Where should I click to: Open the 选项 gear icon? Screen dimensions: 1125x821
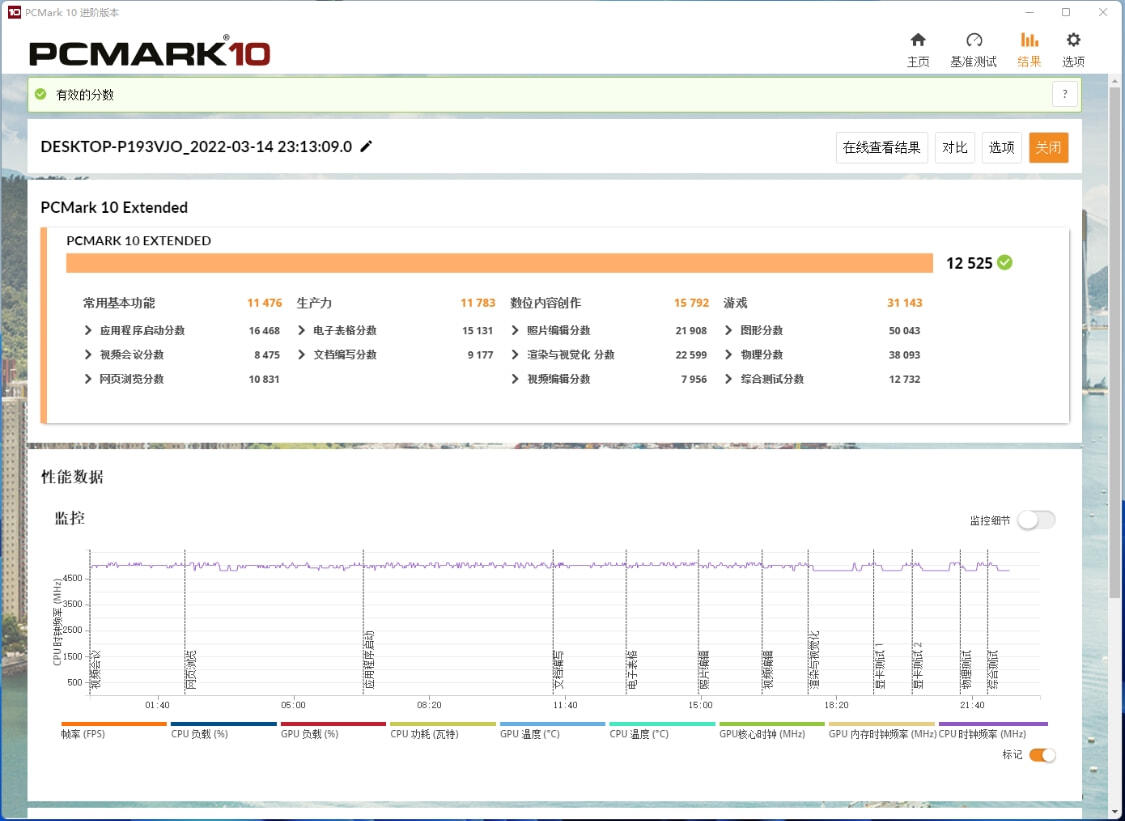[x=1073, y=40]
